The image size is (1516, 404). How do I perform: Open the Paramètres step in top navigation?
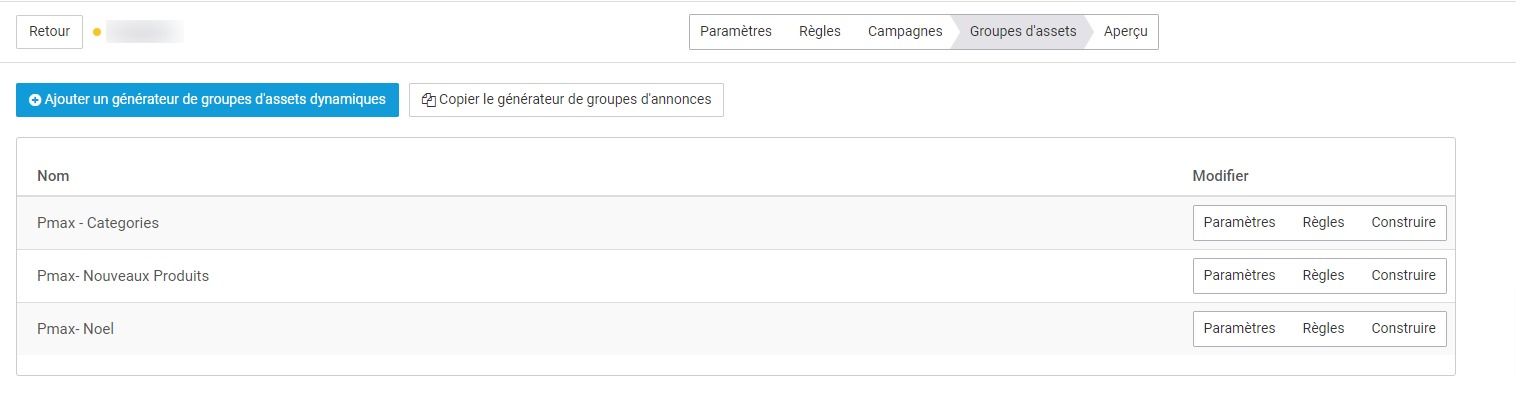tap(736, 31)
